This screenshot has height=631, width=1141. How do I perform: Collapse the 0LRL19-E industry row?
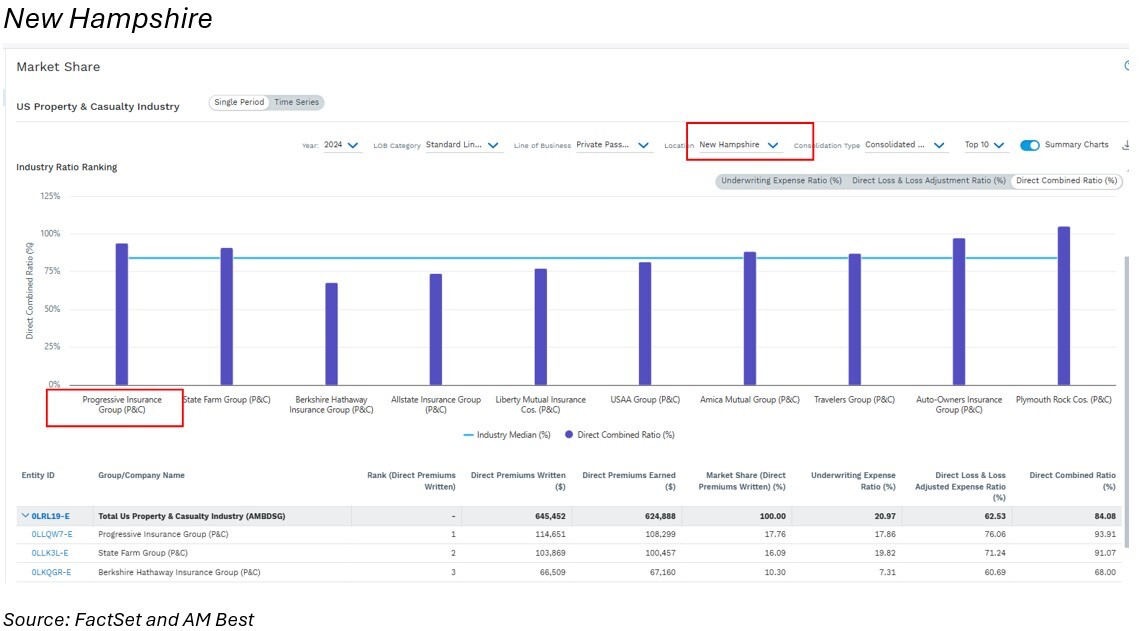25,516
